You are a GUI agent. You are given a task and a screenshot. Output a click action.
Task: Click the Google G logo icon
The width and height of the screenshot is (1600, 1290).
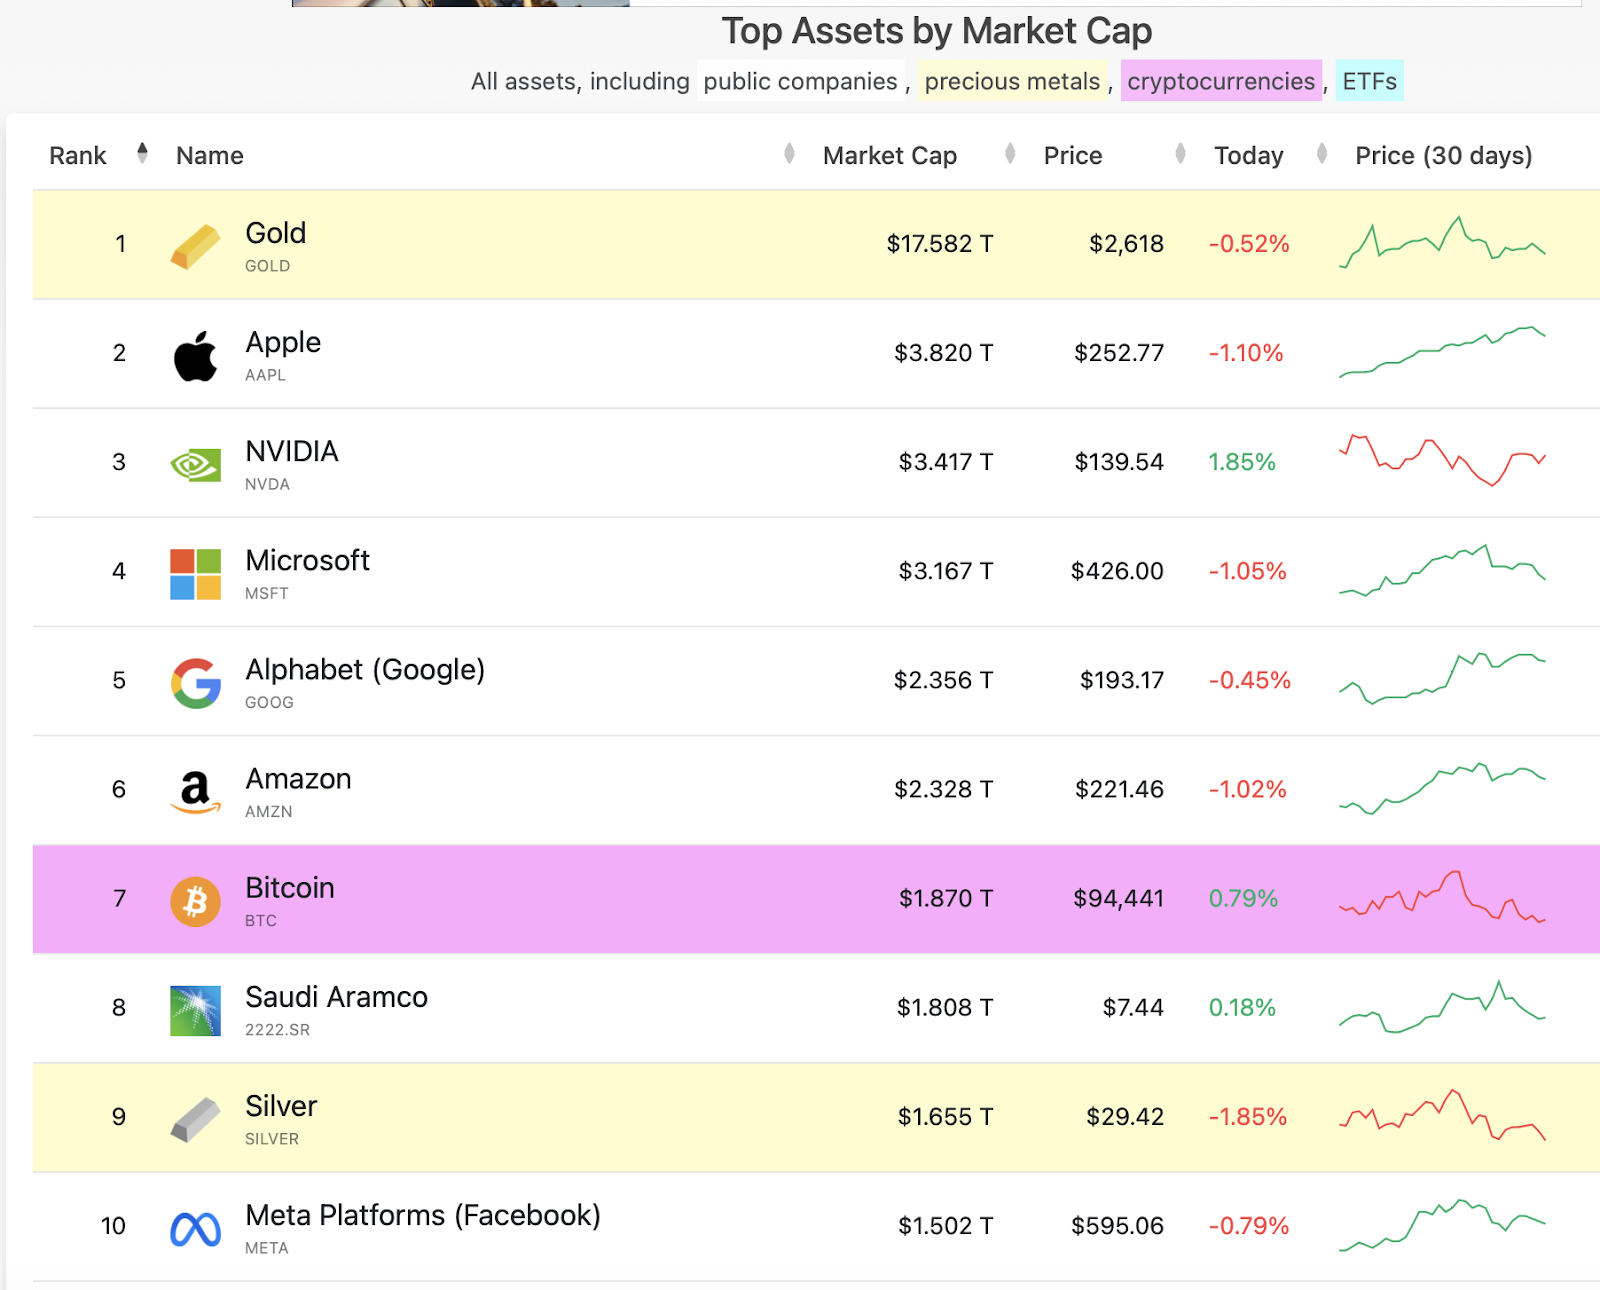point(195,683)
